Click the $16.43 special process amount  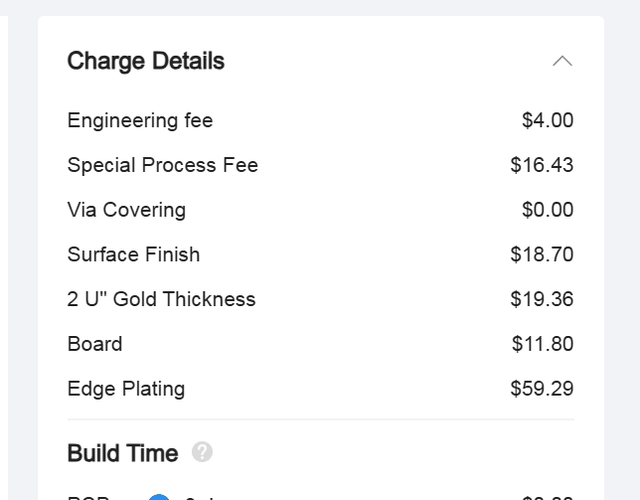tap(541, 165)
